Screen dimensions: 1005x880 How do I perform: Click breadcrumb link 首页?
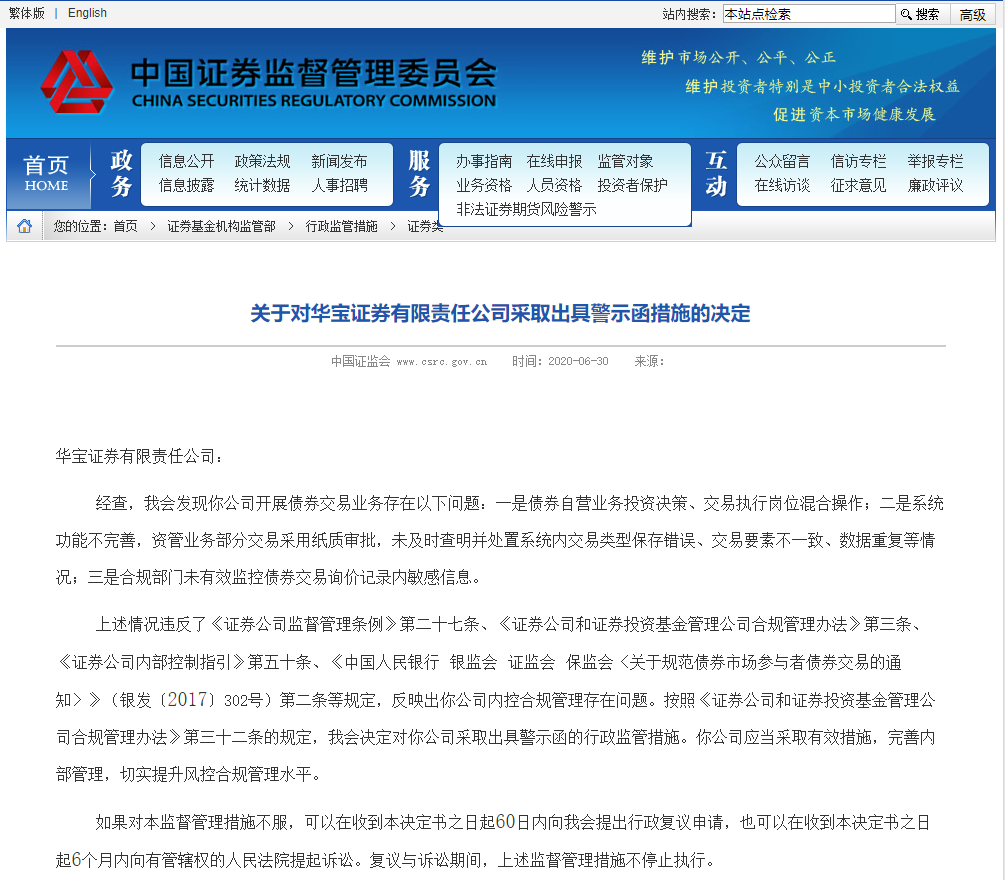[x=126, y=226]
